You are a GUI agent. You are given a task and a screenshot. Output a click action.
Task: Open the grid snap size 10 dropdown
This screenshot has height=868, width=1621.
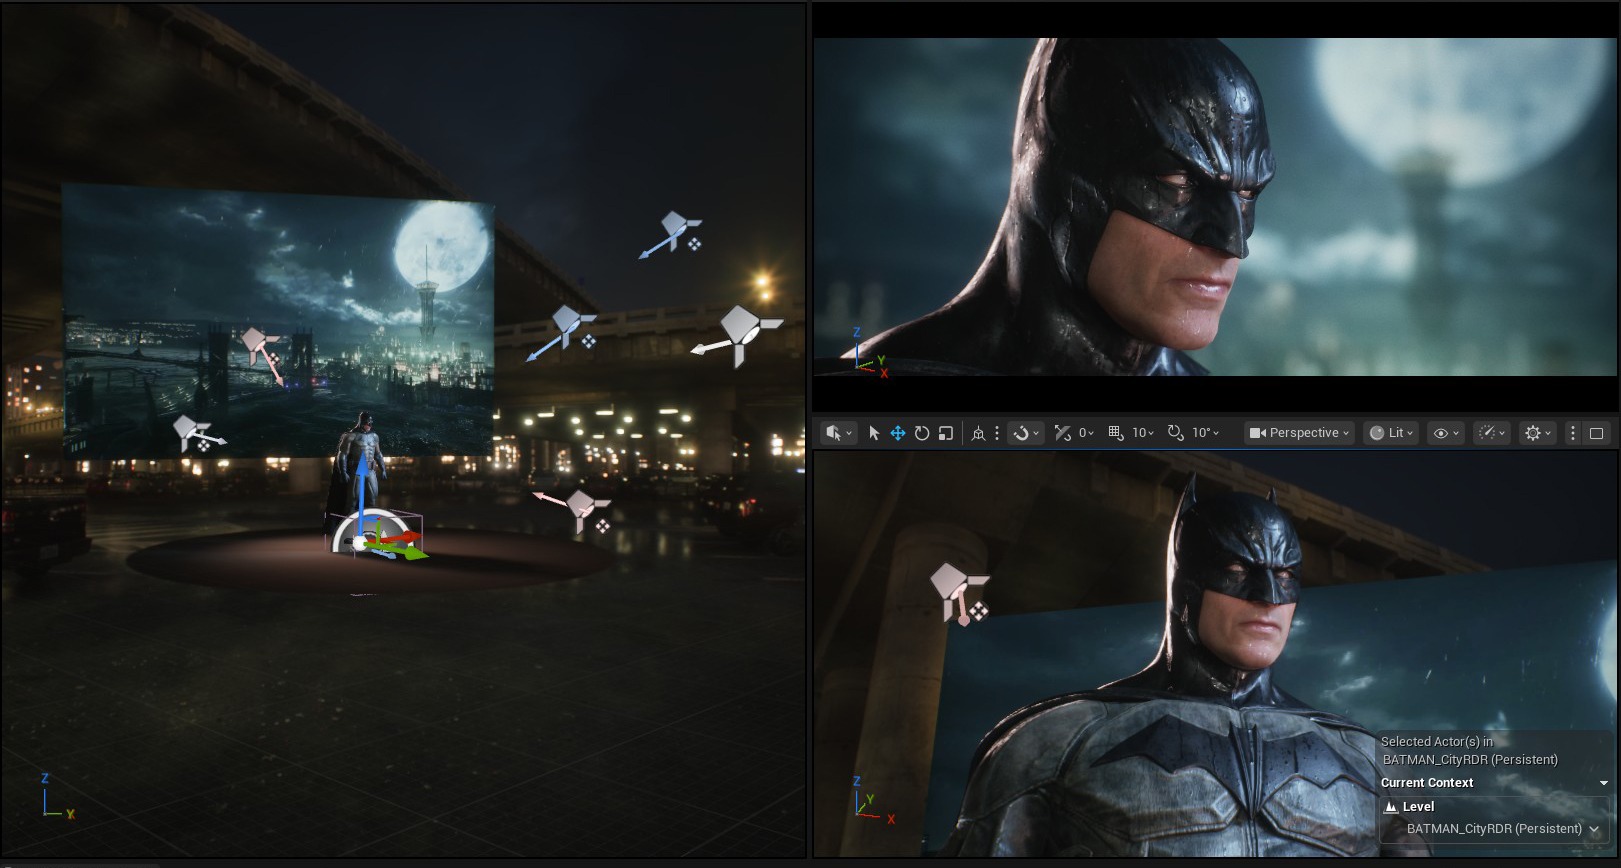[1144, 433]
